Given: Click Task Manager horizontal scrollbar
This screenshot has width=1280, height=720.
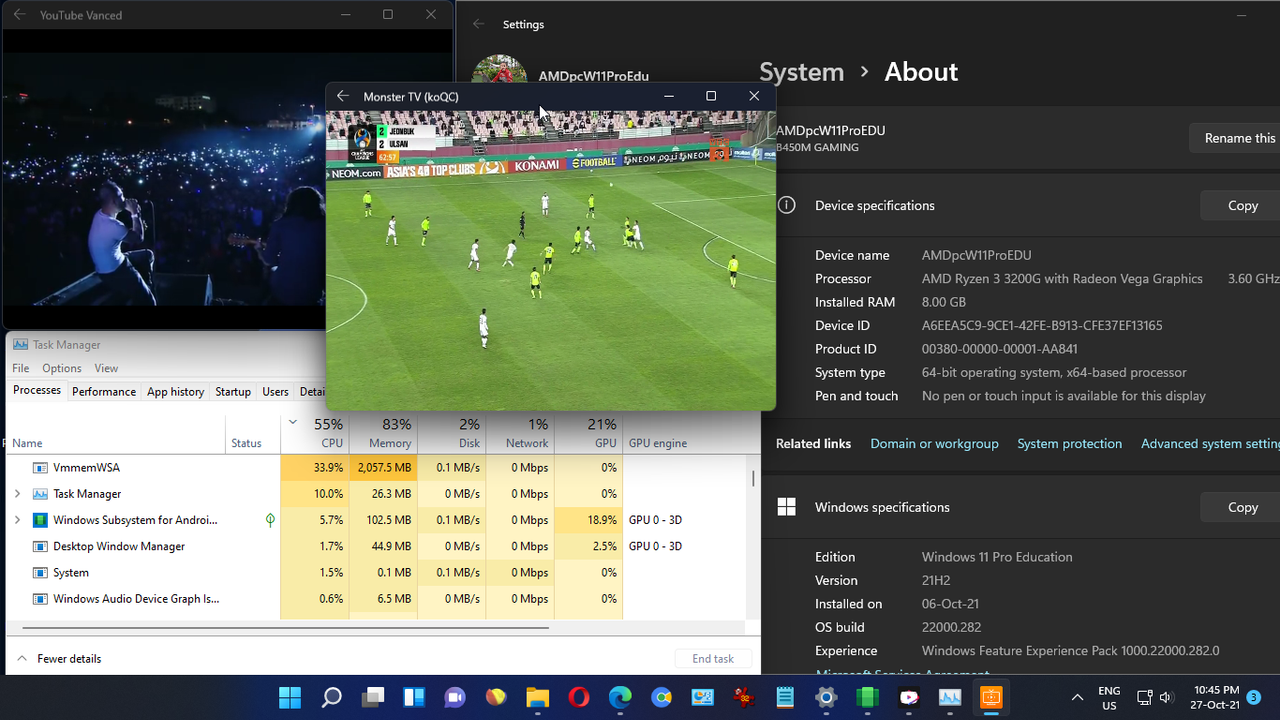Looking at the screenshot, I should pos(285,628).
